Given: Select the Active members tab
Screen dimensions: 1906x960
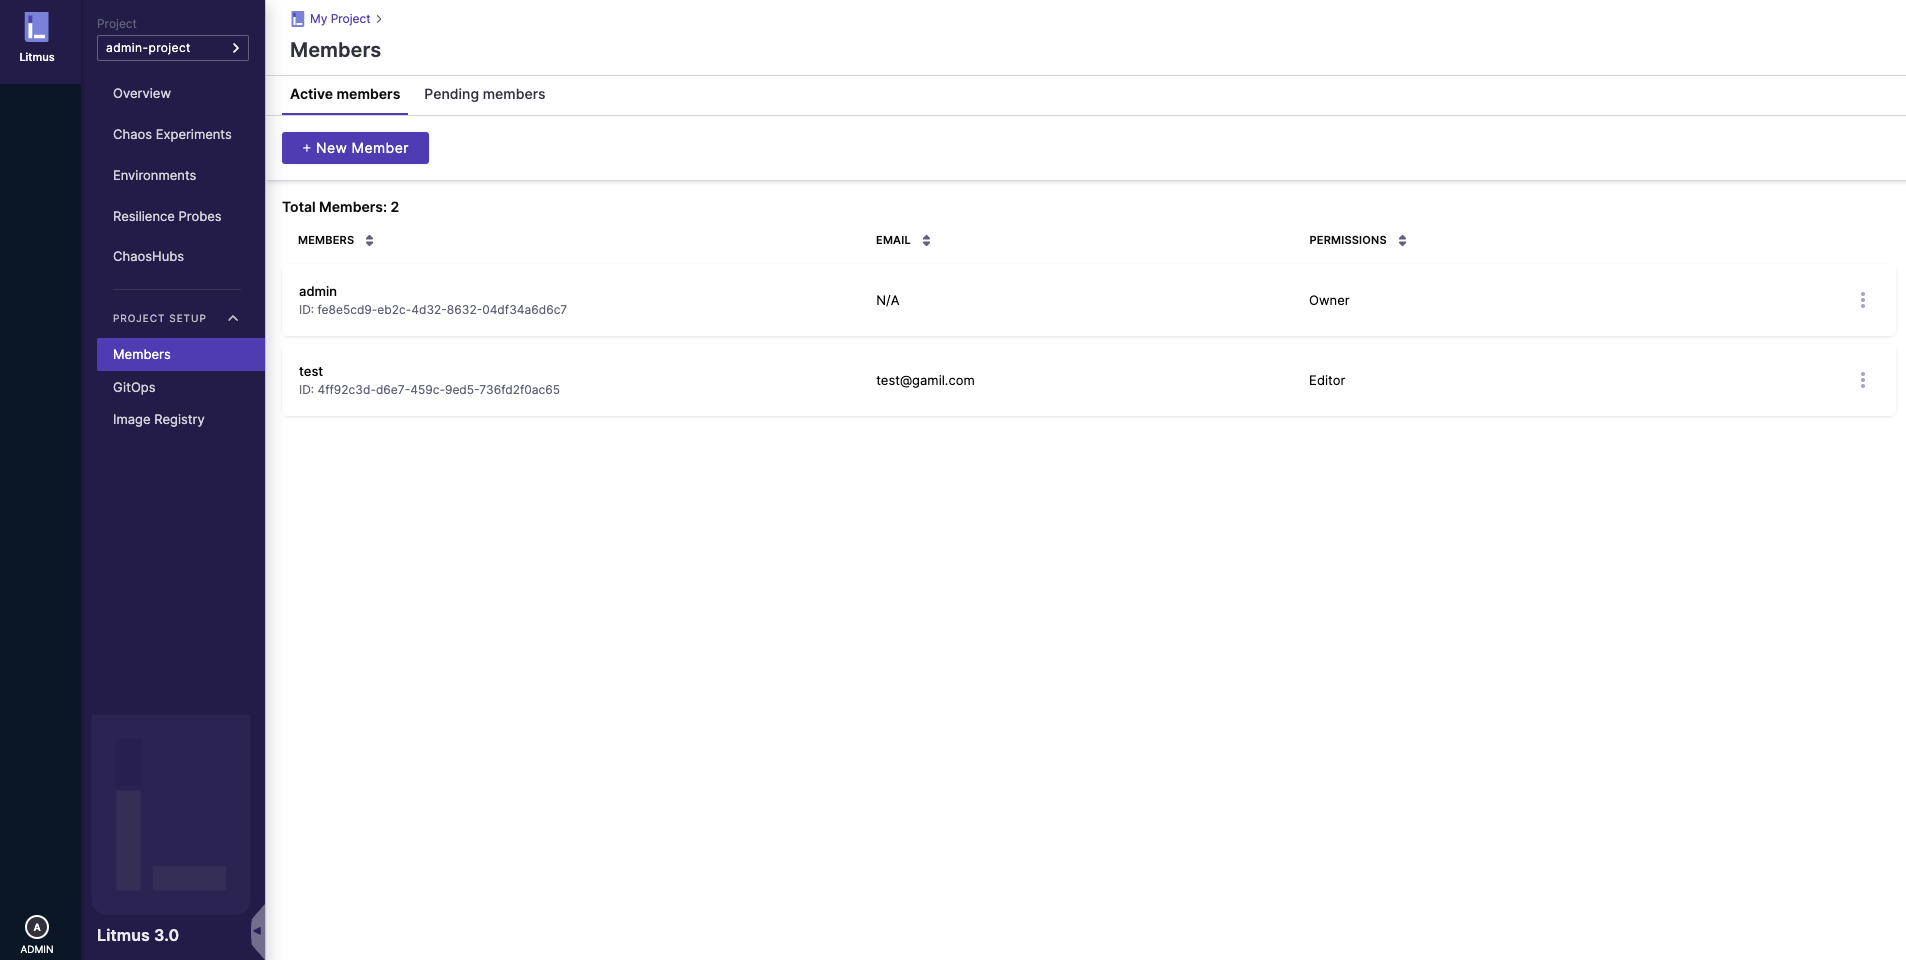Looking at the screenshot, I should [345, 94].
